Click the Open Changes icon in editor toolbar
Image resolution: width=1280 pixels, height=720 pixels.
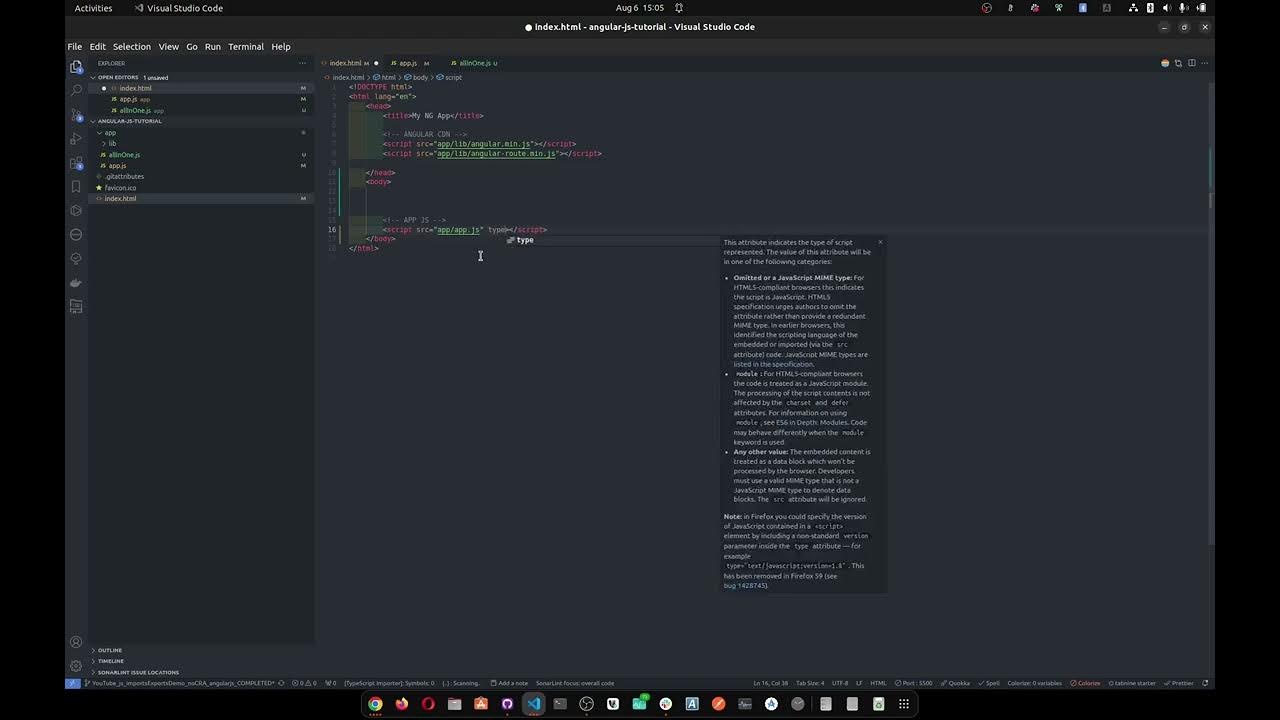click(x=1178, y=63)
